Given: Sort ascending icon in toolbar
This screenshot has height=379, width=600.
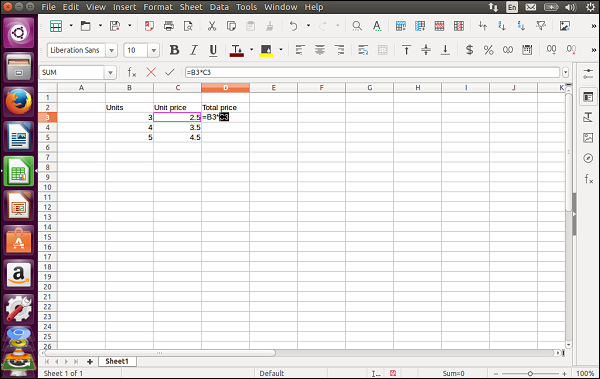Looking at the screenshot, I should pyautogui.click(x=502, y=26).
